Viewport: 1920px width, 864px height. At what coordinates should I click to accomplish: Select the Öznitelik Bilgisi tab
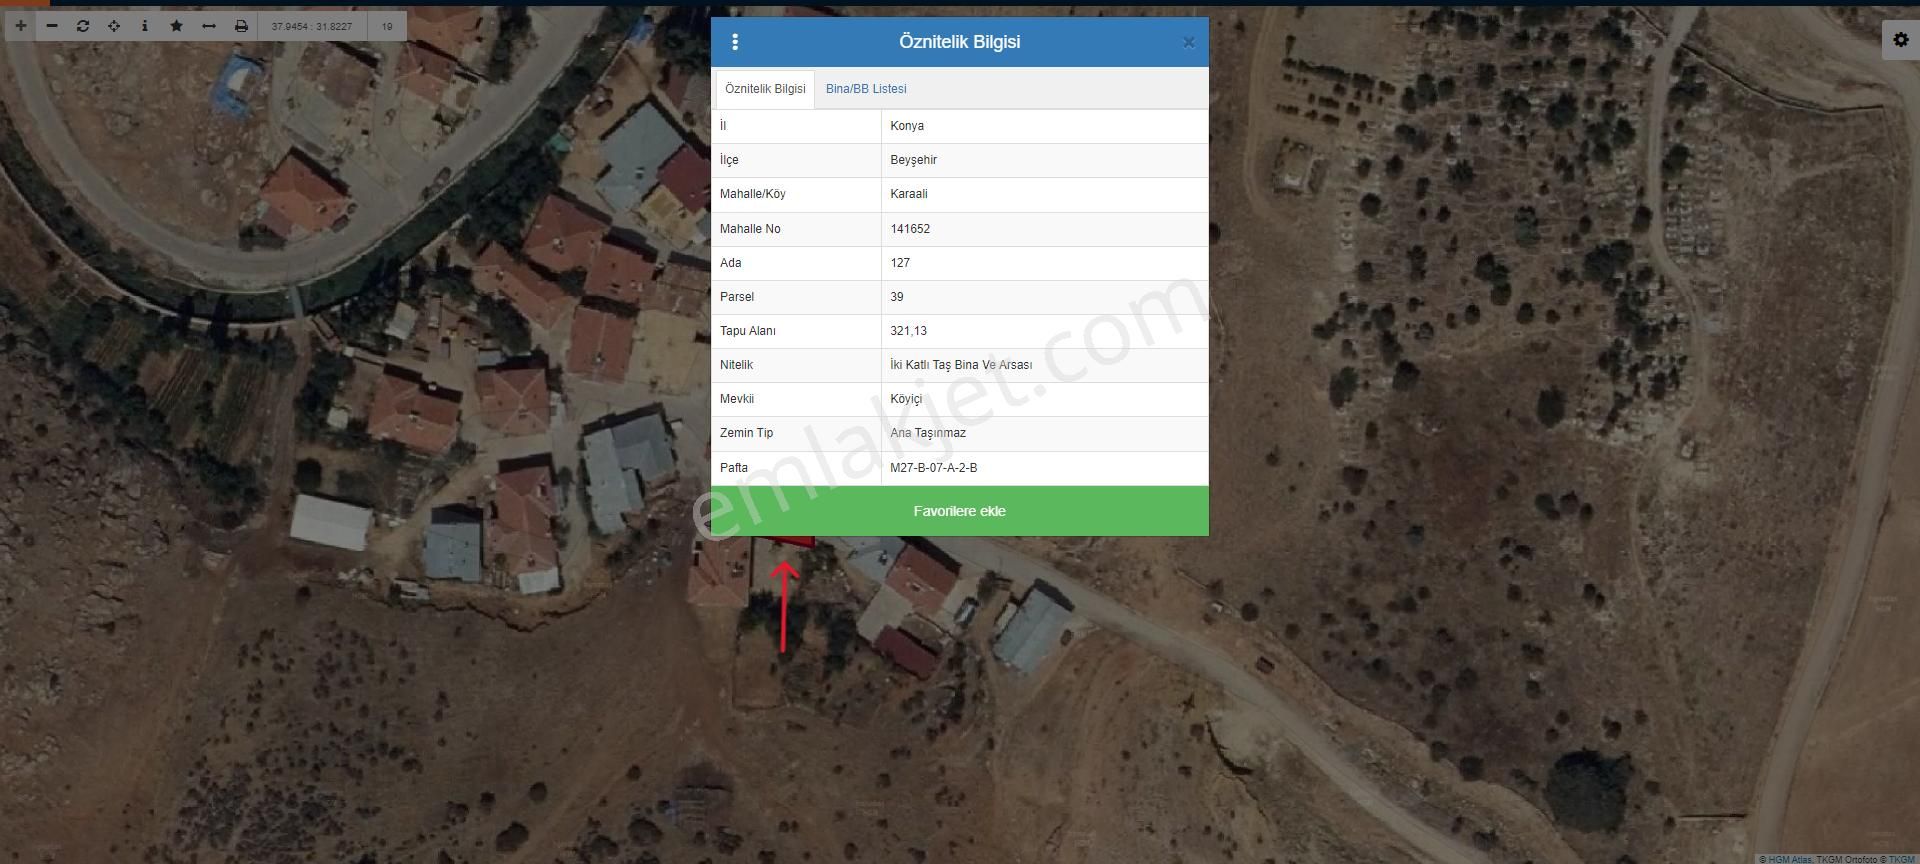[765, 89]
